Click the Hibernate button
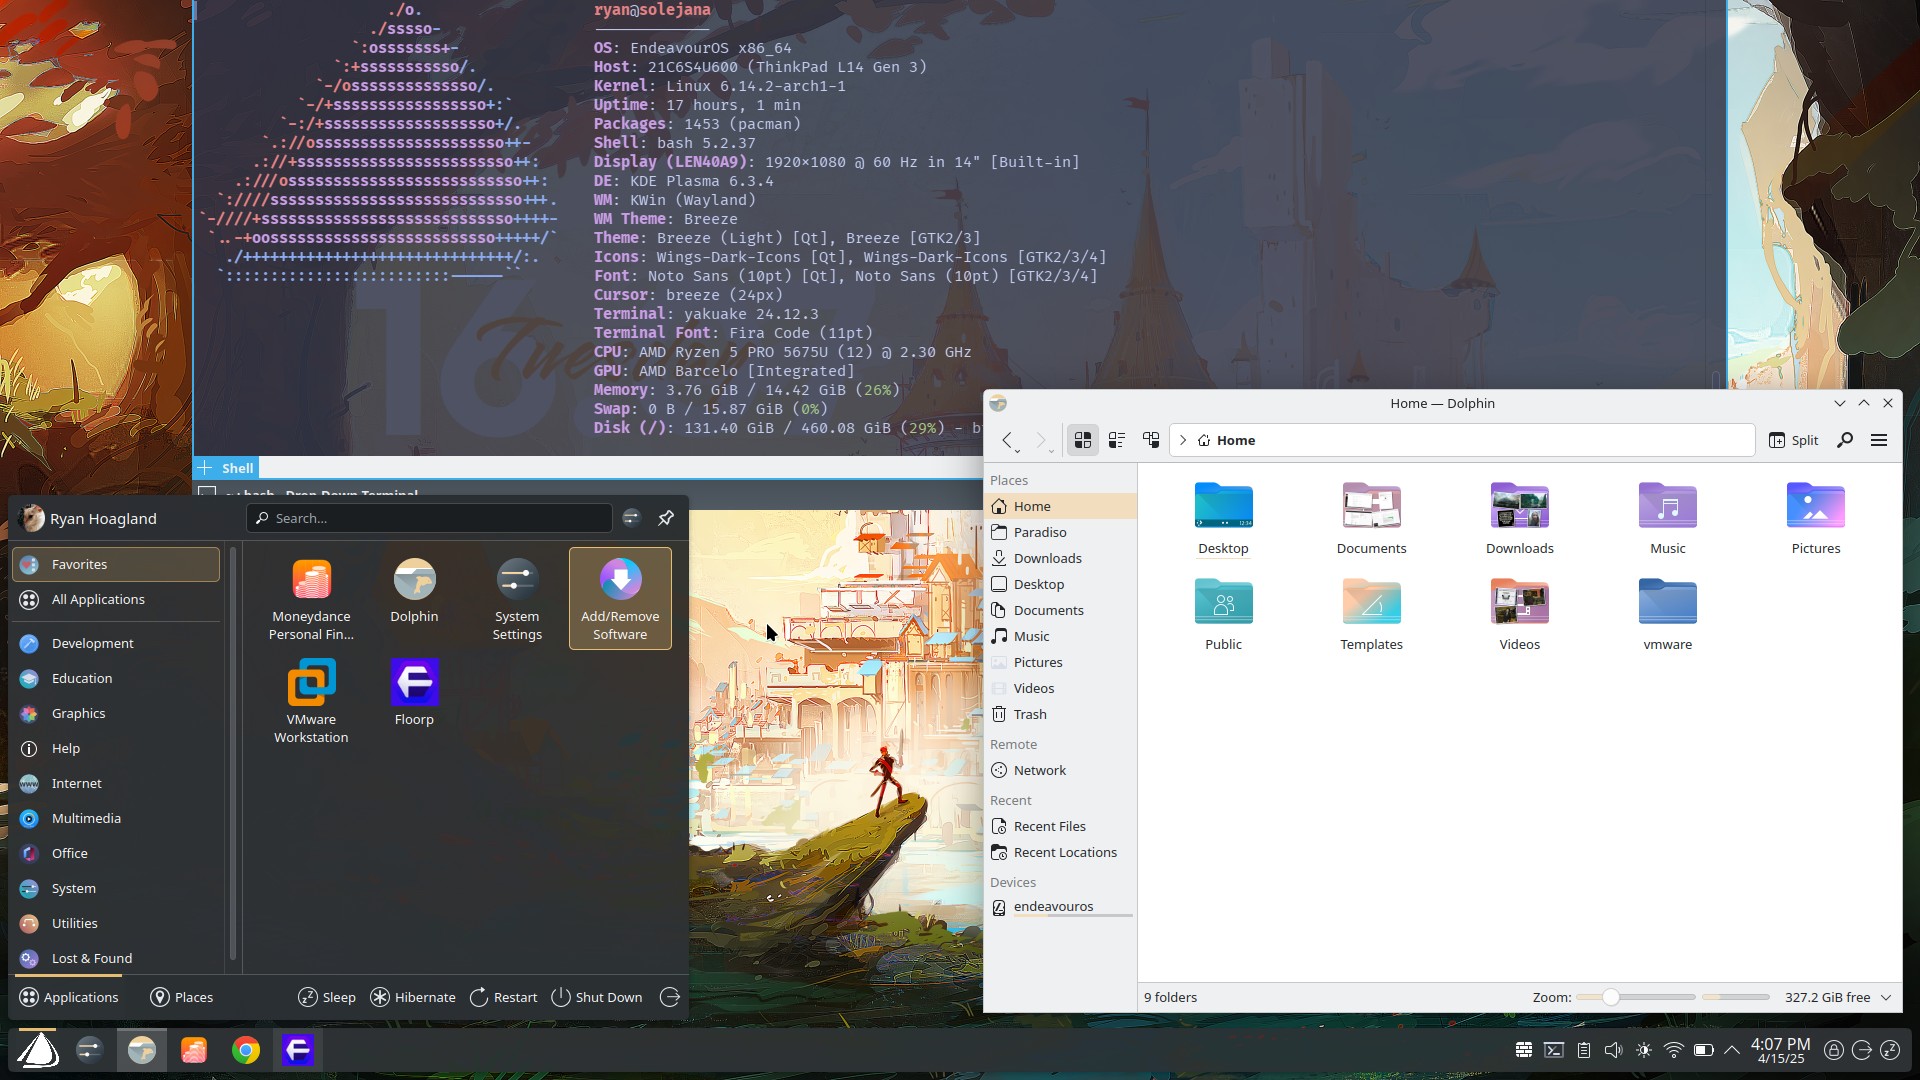The image size is (1920, 1080). pyautogui.click(x=413, y=997)
